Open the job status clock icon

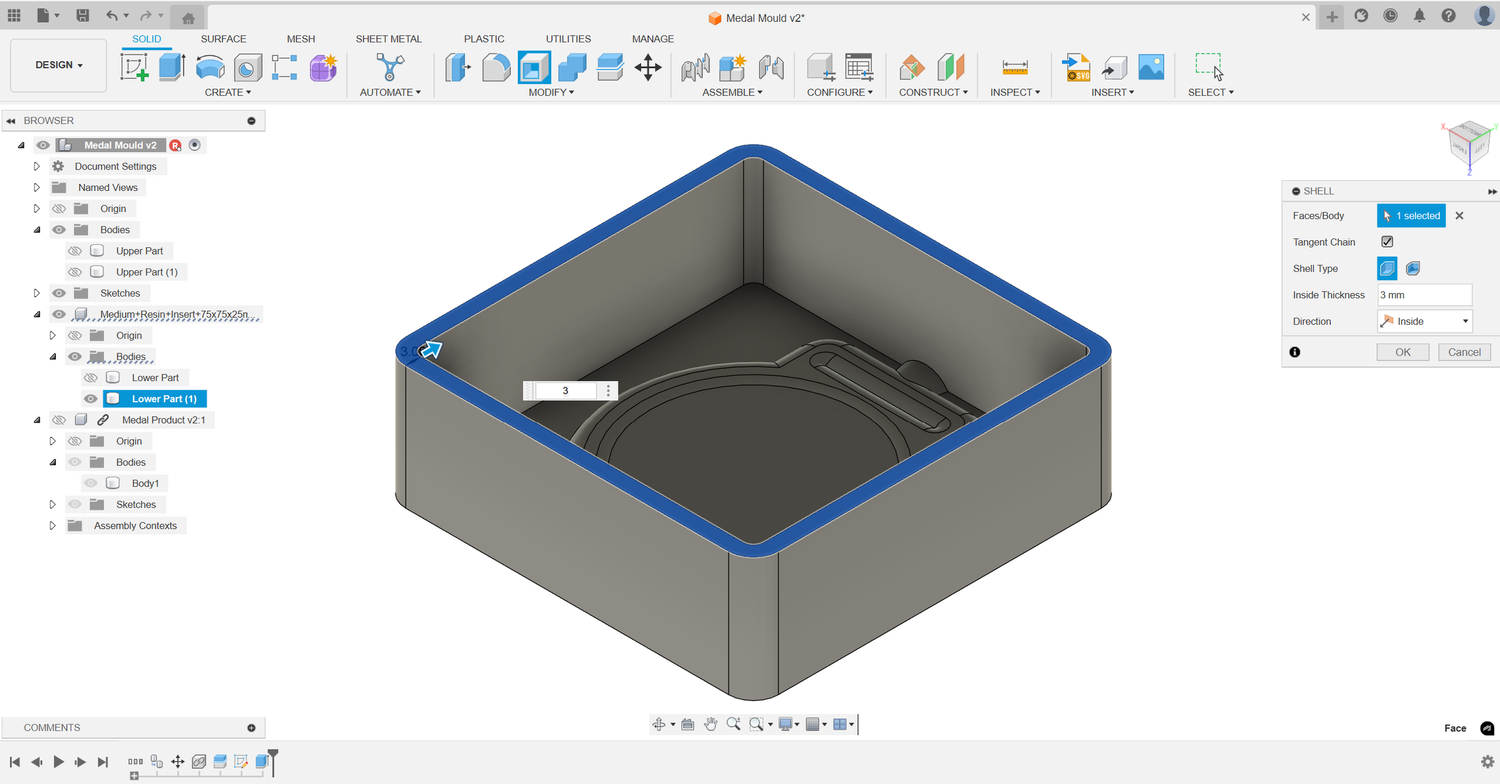point(1390,16)
